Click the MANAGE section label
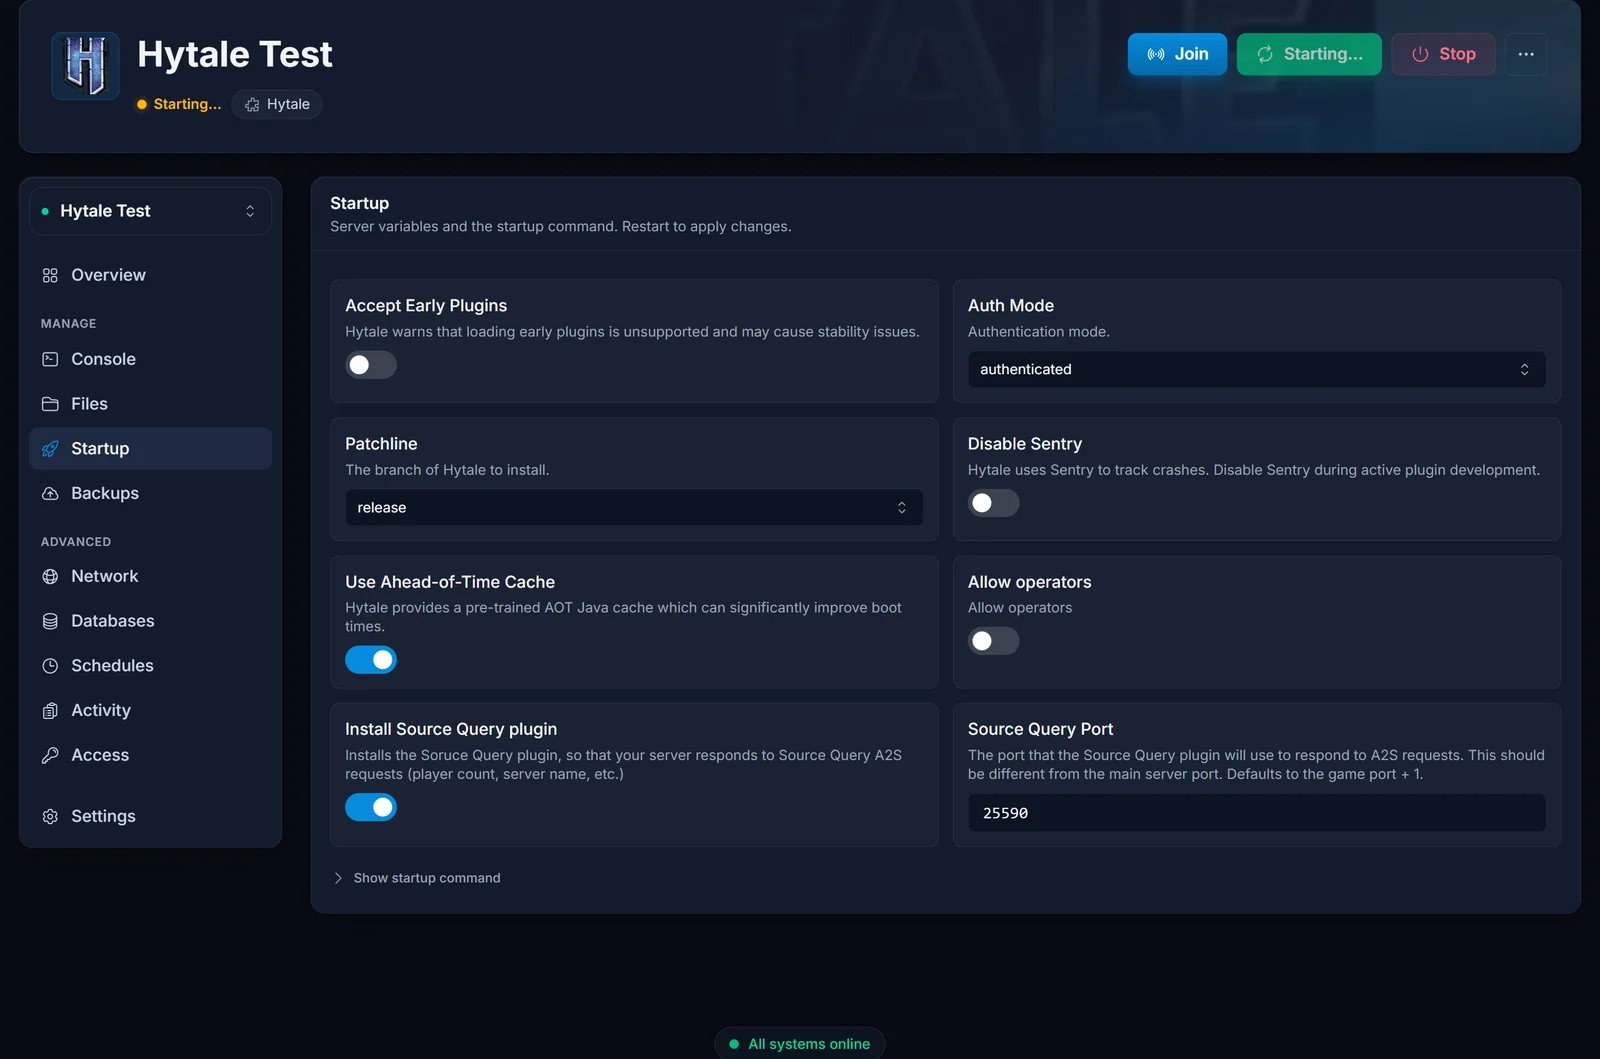Screen dimensions: 1600x1059 tap(69, 324)
